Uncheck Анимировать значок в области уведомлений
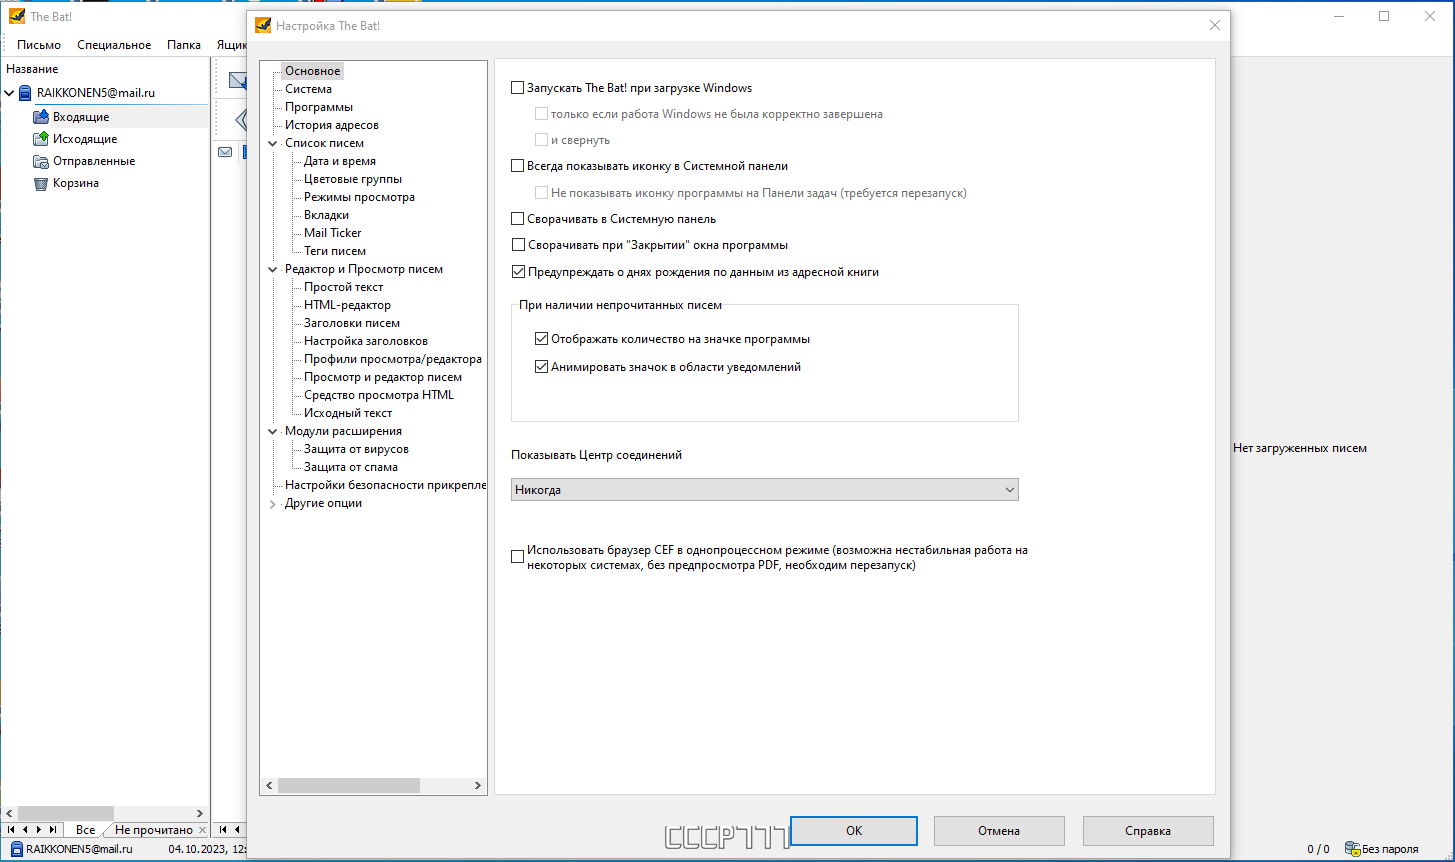Image resolution: width=1455 pixels, height=862 pixels. (541, 367)
